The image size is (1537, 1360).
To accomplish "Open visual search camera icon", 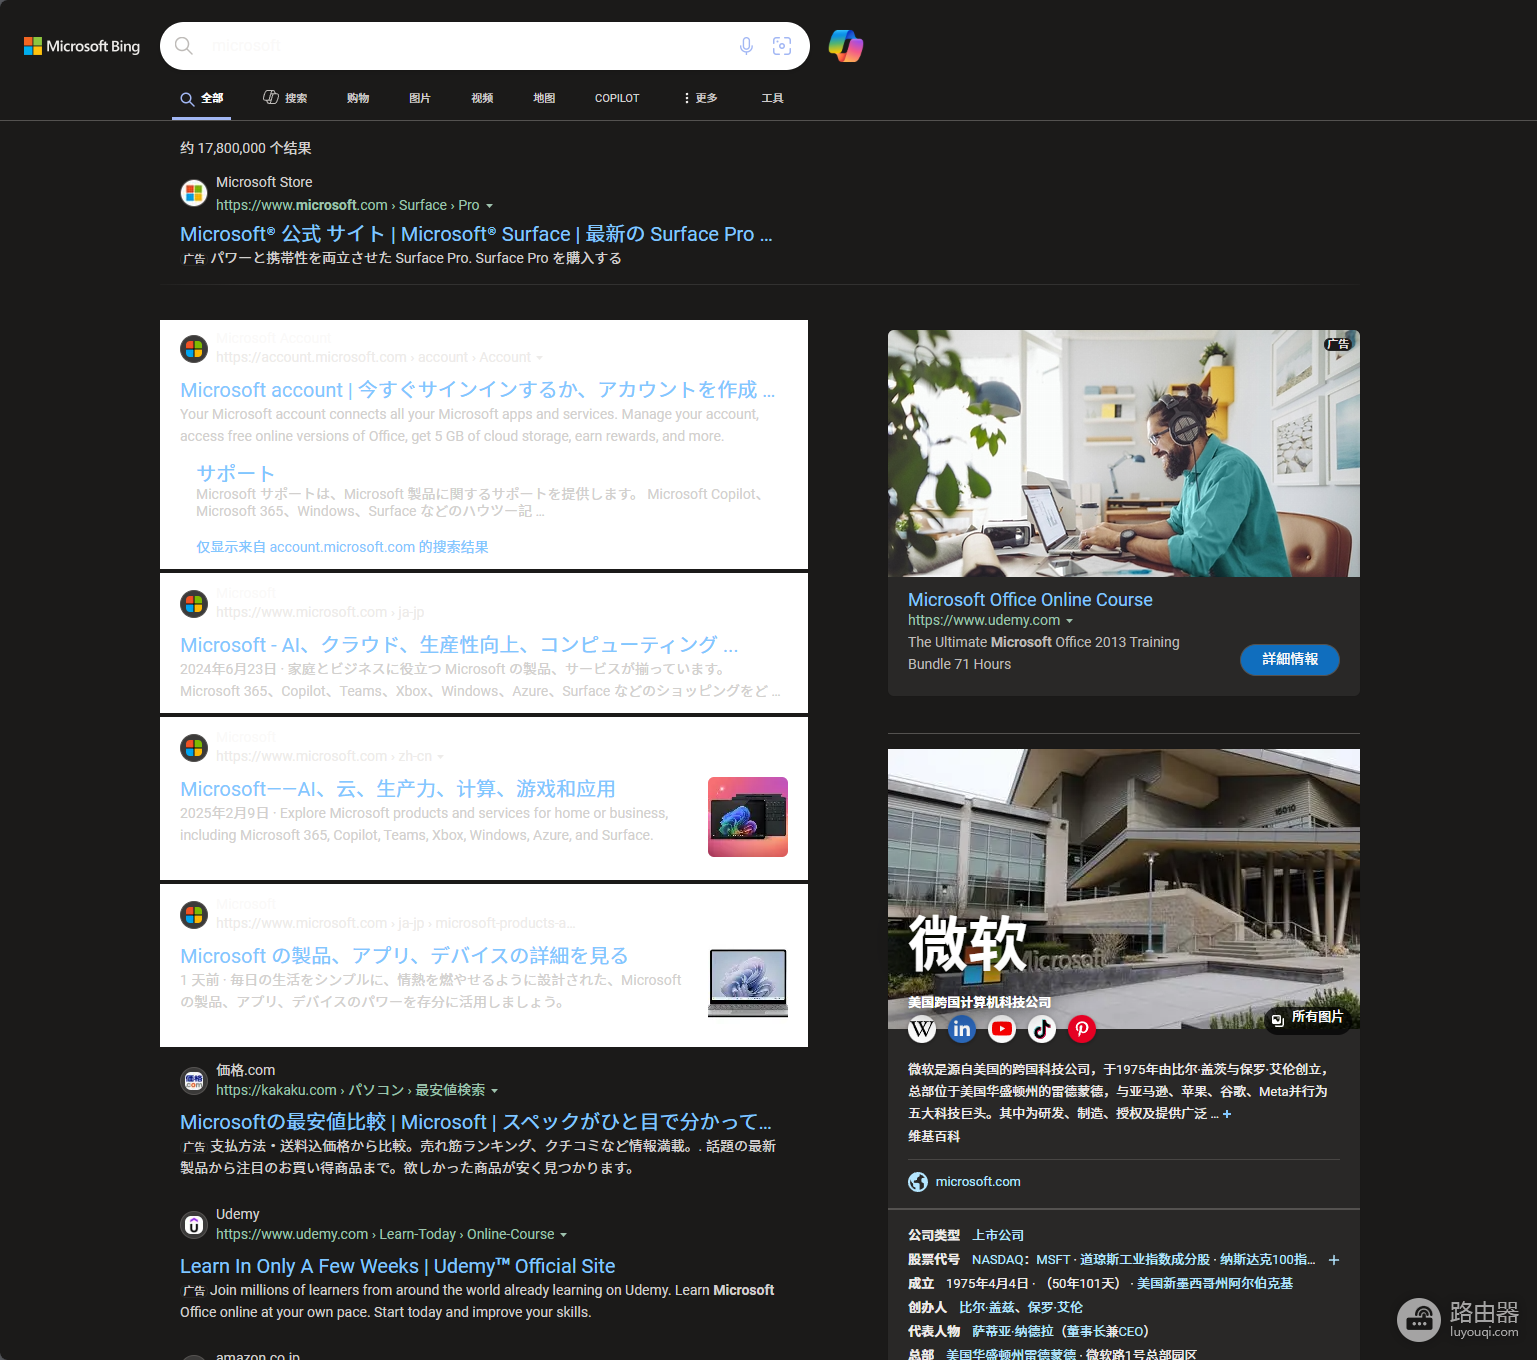I will [782, 46].
